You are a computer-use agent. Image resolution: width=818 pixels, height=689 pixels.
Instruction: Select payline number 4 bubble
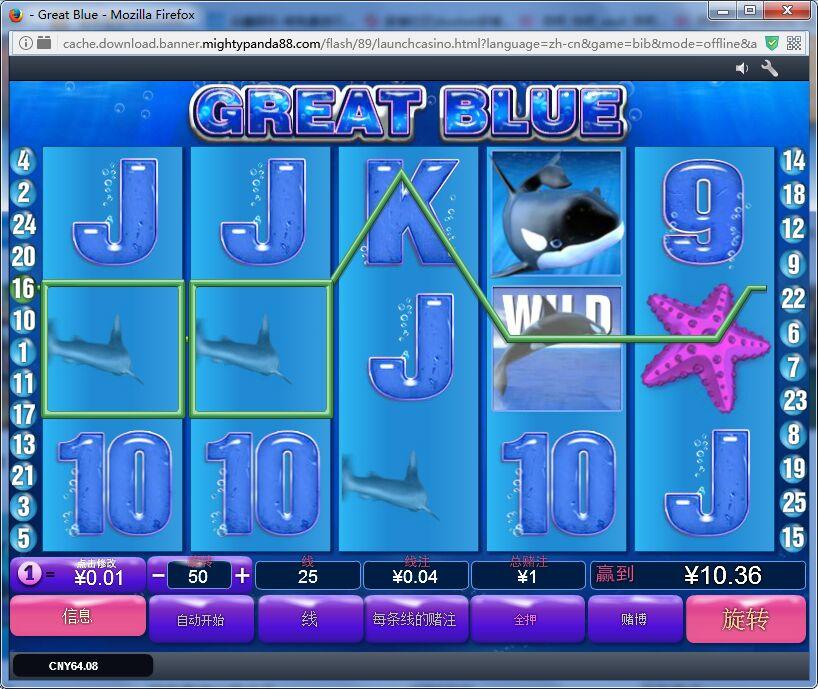(23, 160)
